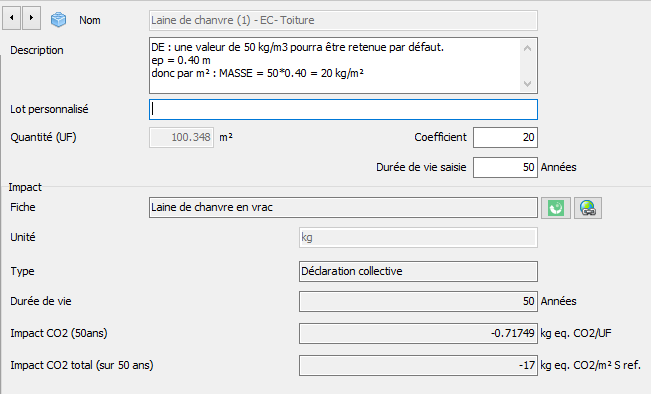Click the Coefficient label
This screenshot has width=651, height=394.
[441, 137]
